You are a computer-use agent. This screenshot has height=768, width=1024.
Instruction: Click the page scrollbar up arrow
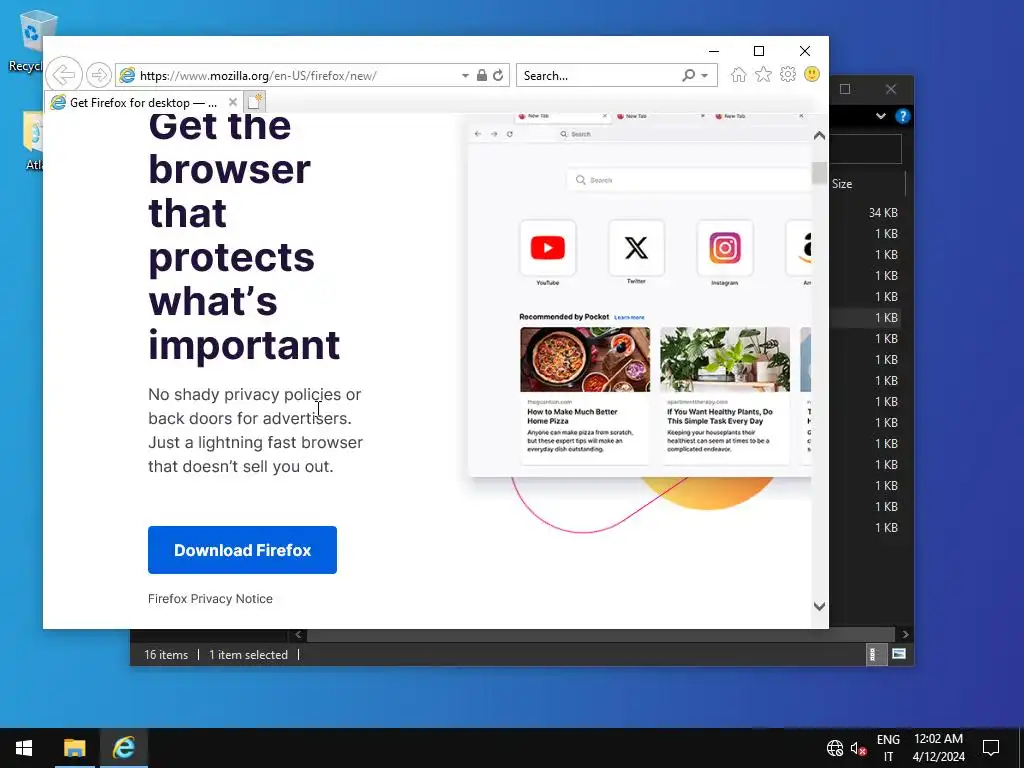coord(820,136)
